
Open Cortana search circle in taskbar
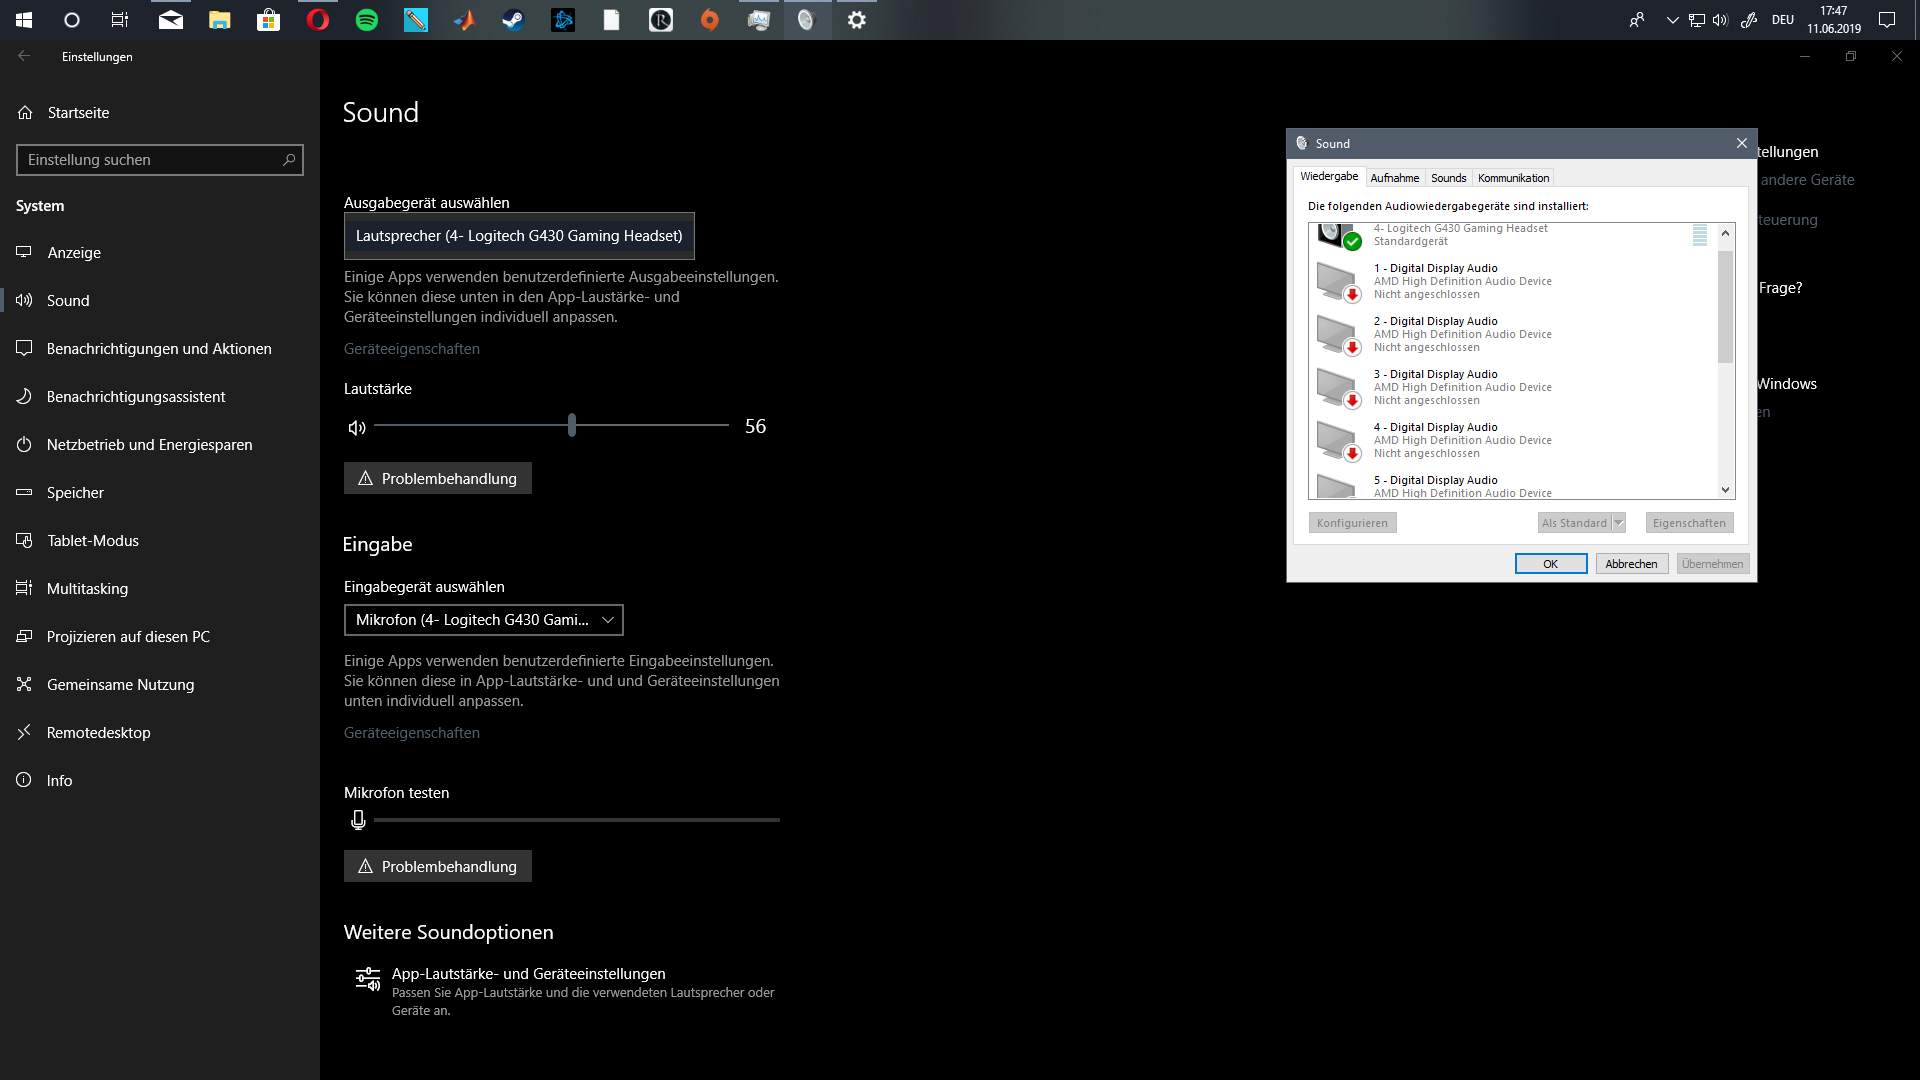(72, 19)
